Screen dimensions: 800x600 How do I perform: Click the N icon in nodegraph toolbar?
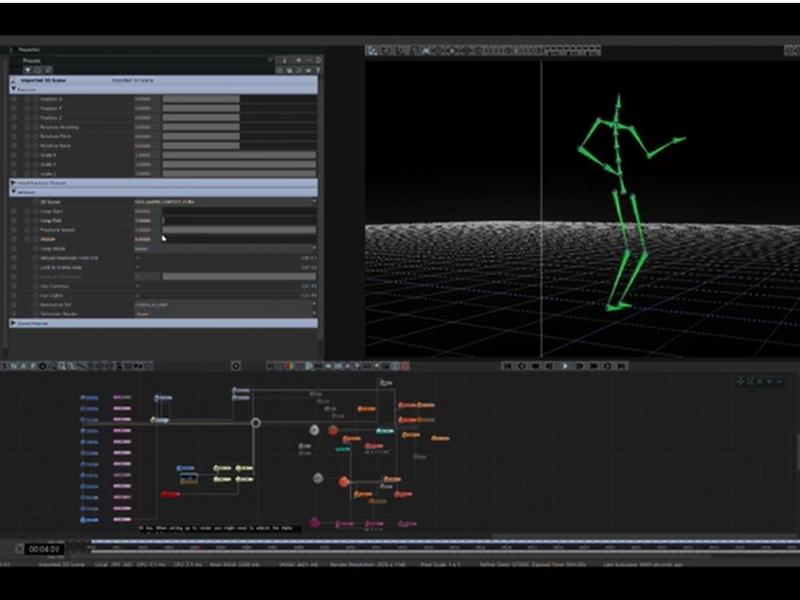point(14,366)
